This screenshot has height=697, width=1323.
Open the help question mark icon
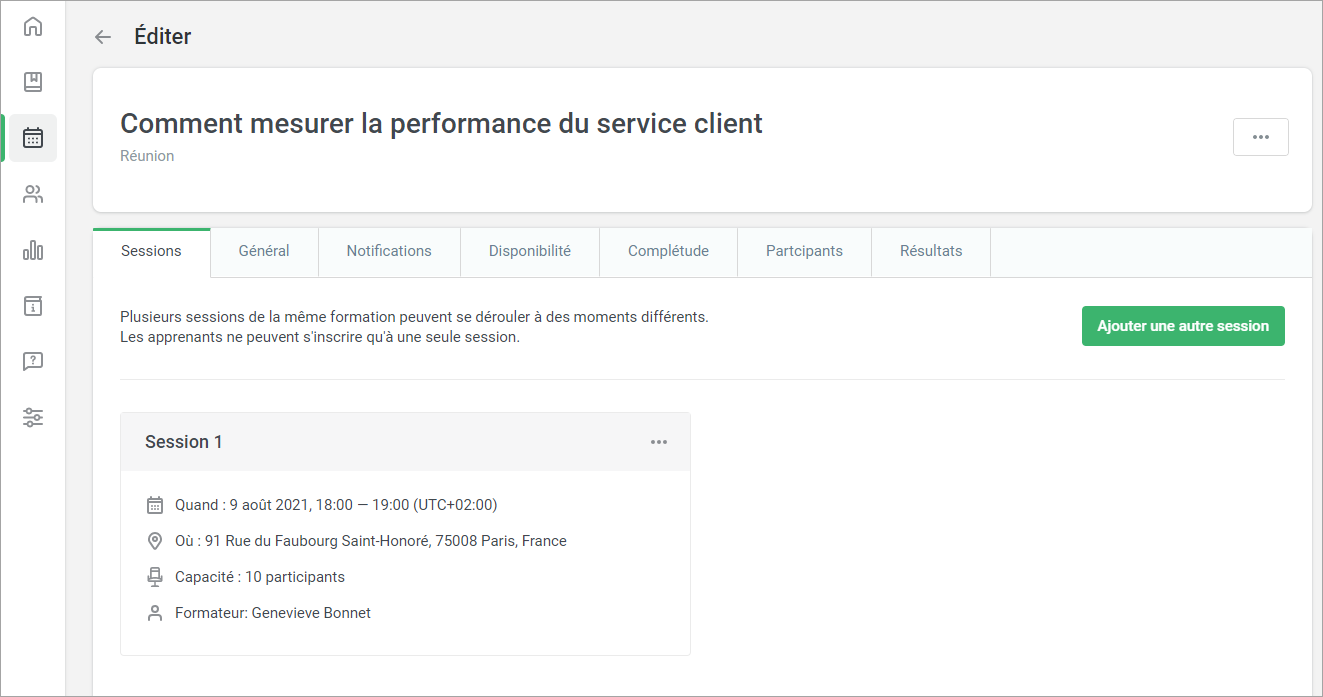33,362
